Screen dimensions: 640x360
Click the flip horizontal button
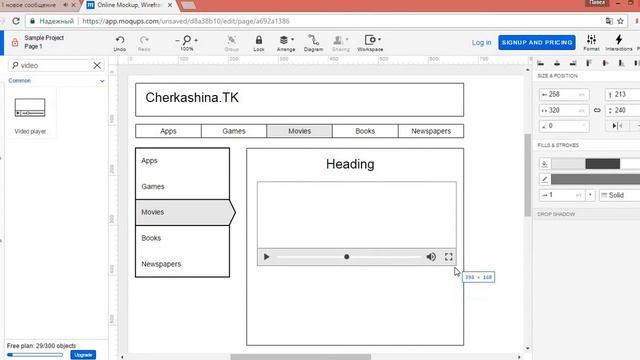pos(617,126)
